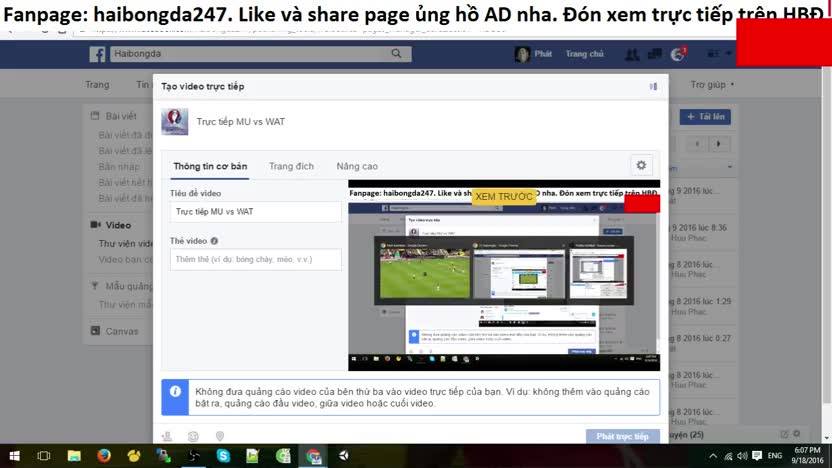Click the previous page arrow button

click(698, 144)
